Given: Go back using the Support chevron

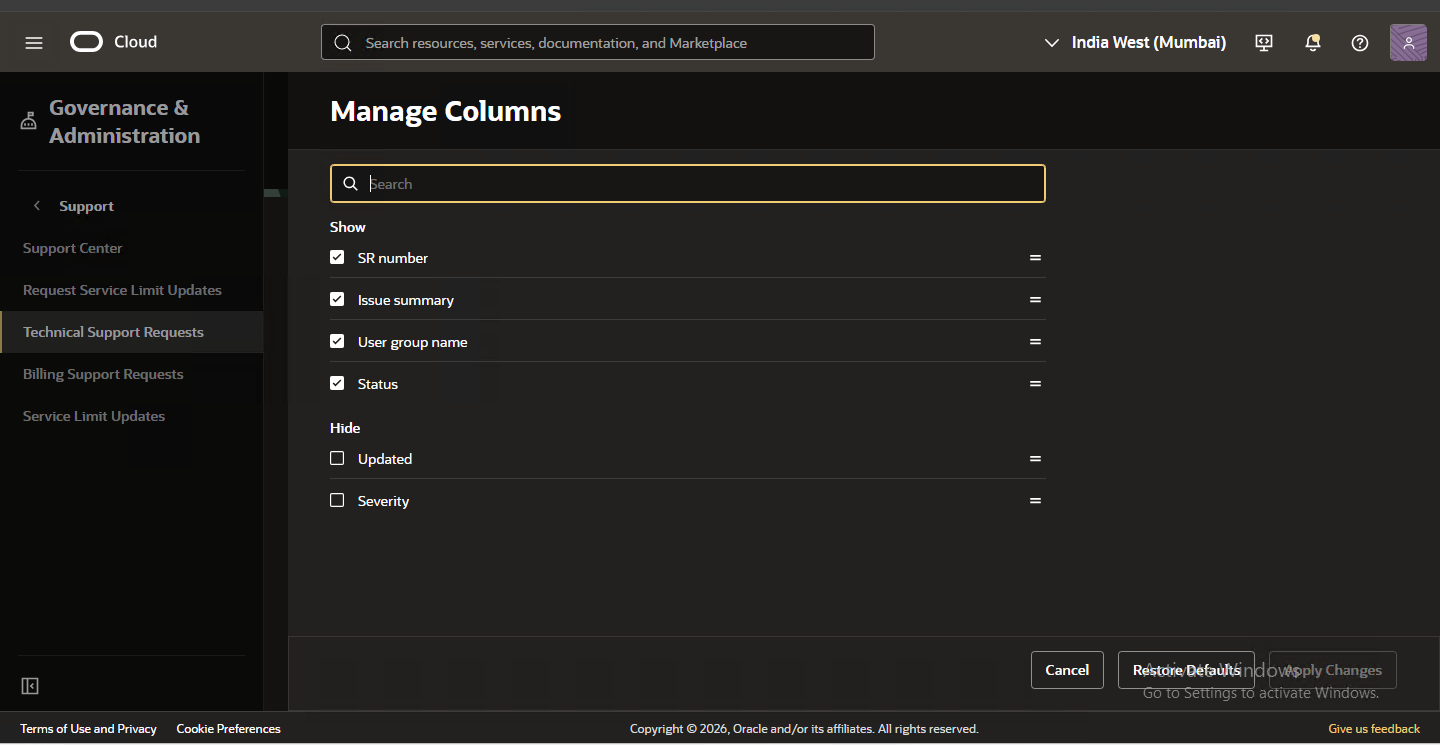Looking at the screenshot, I should pyautogui.click(x=37, y=206).
